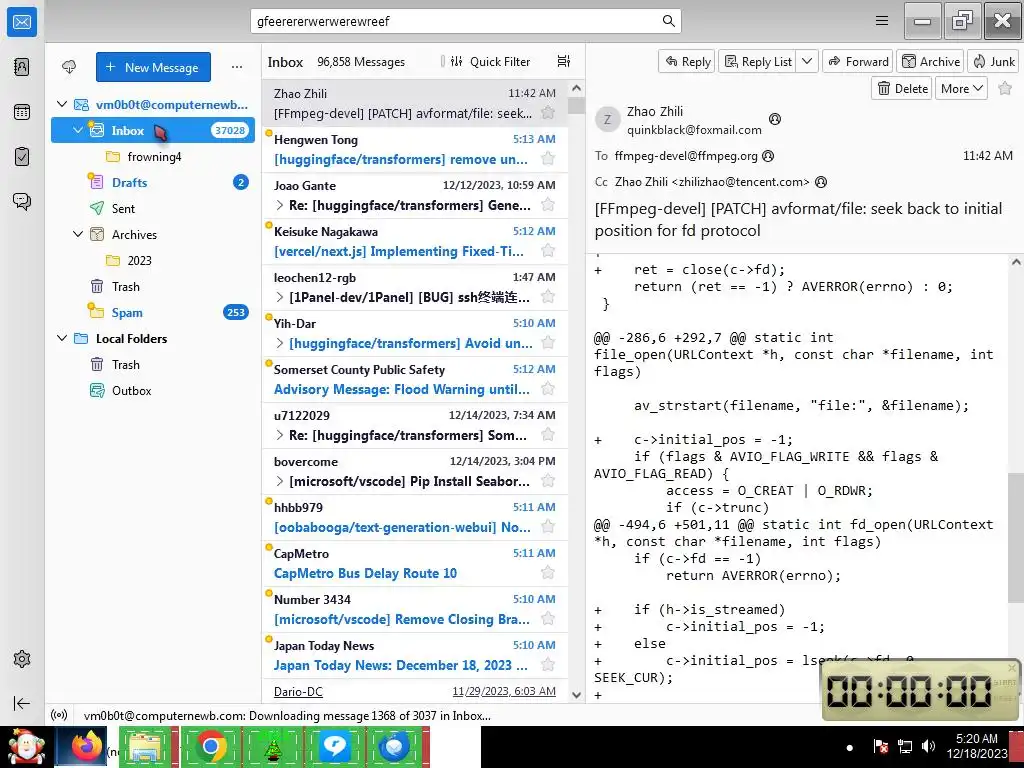This screenshot has height=768, width=1024.
Task: Click the Forward button
Action: pos(858,61)
